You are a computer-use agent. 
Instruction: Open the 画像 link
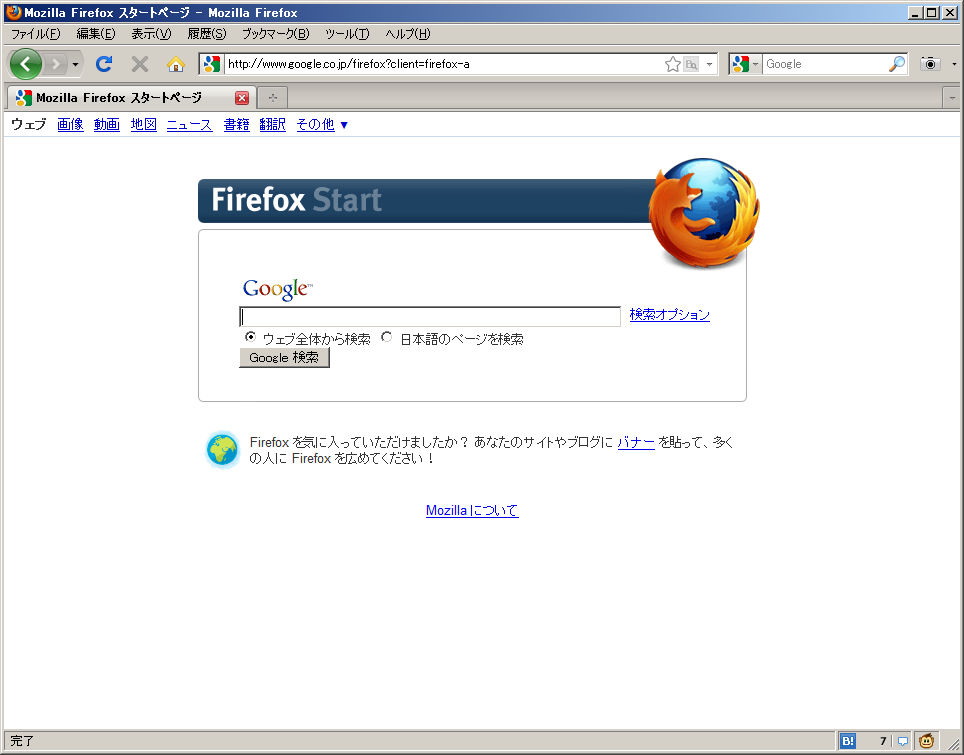[x=70, y=124]
